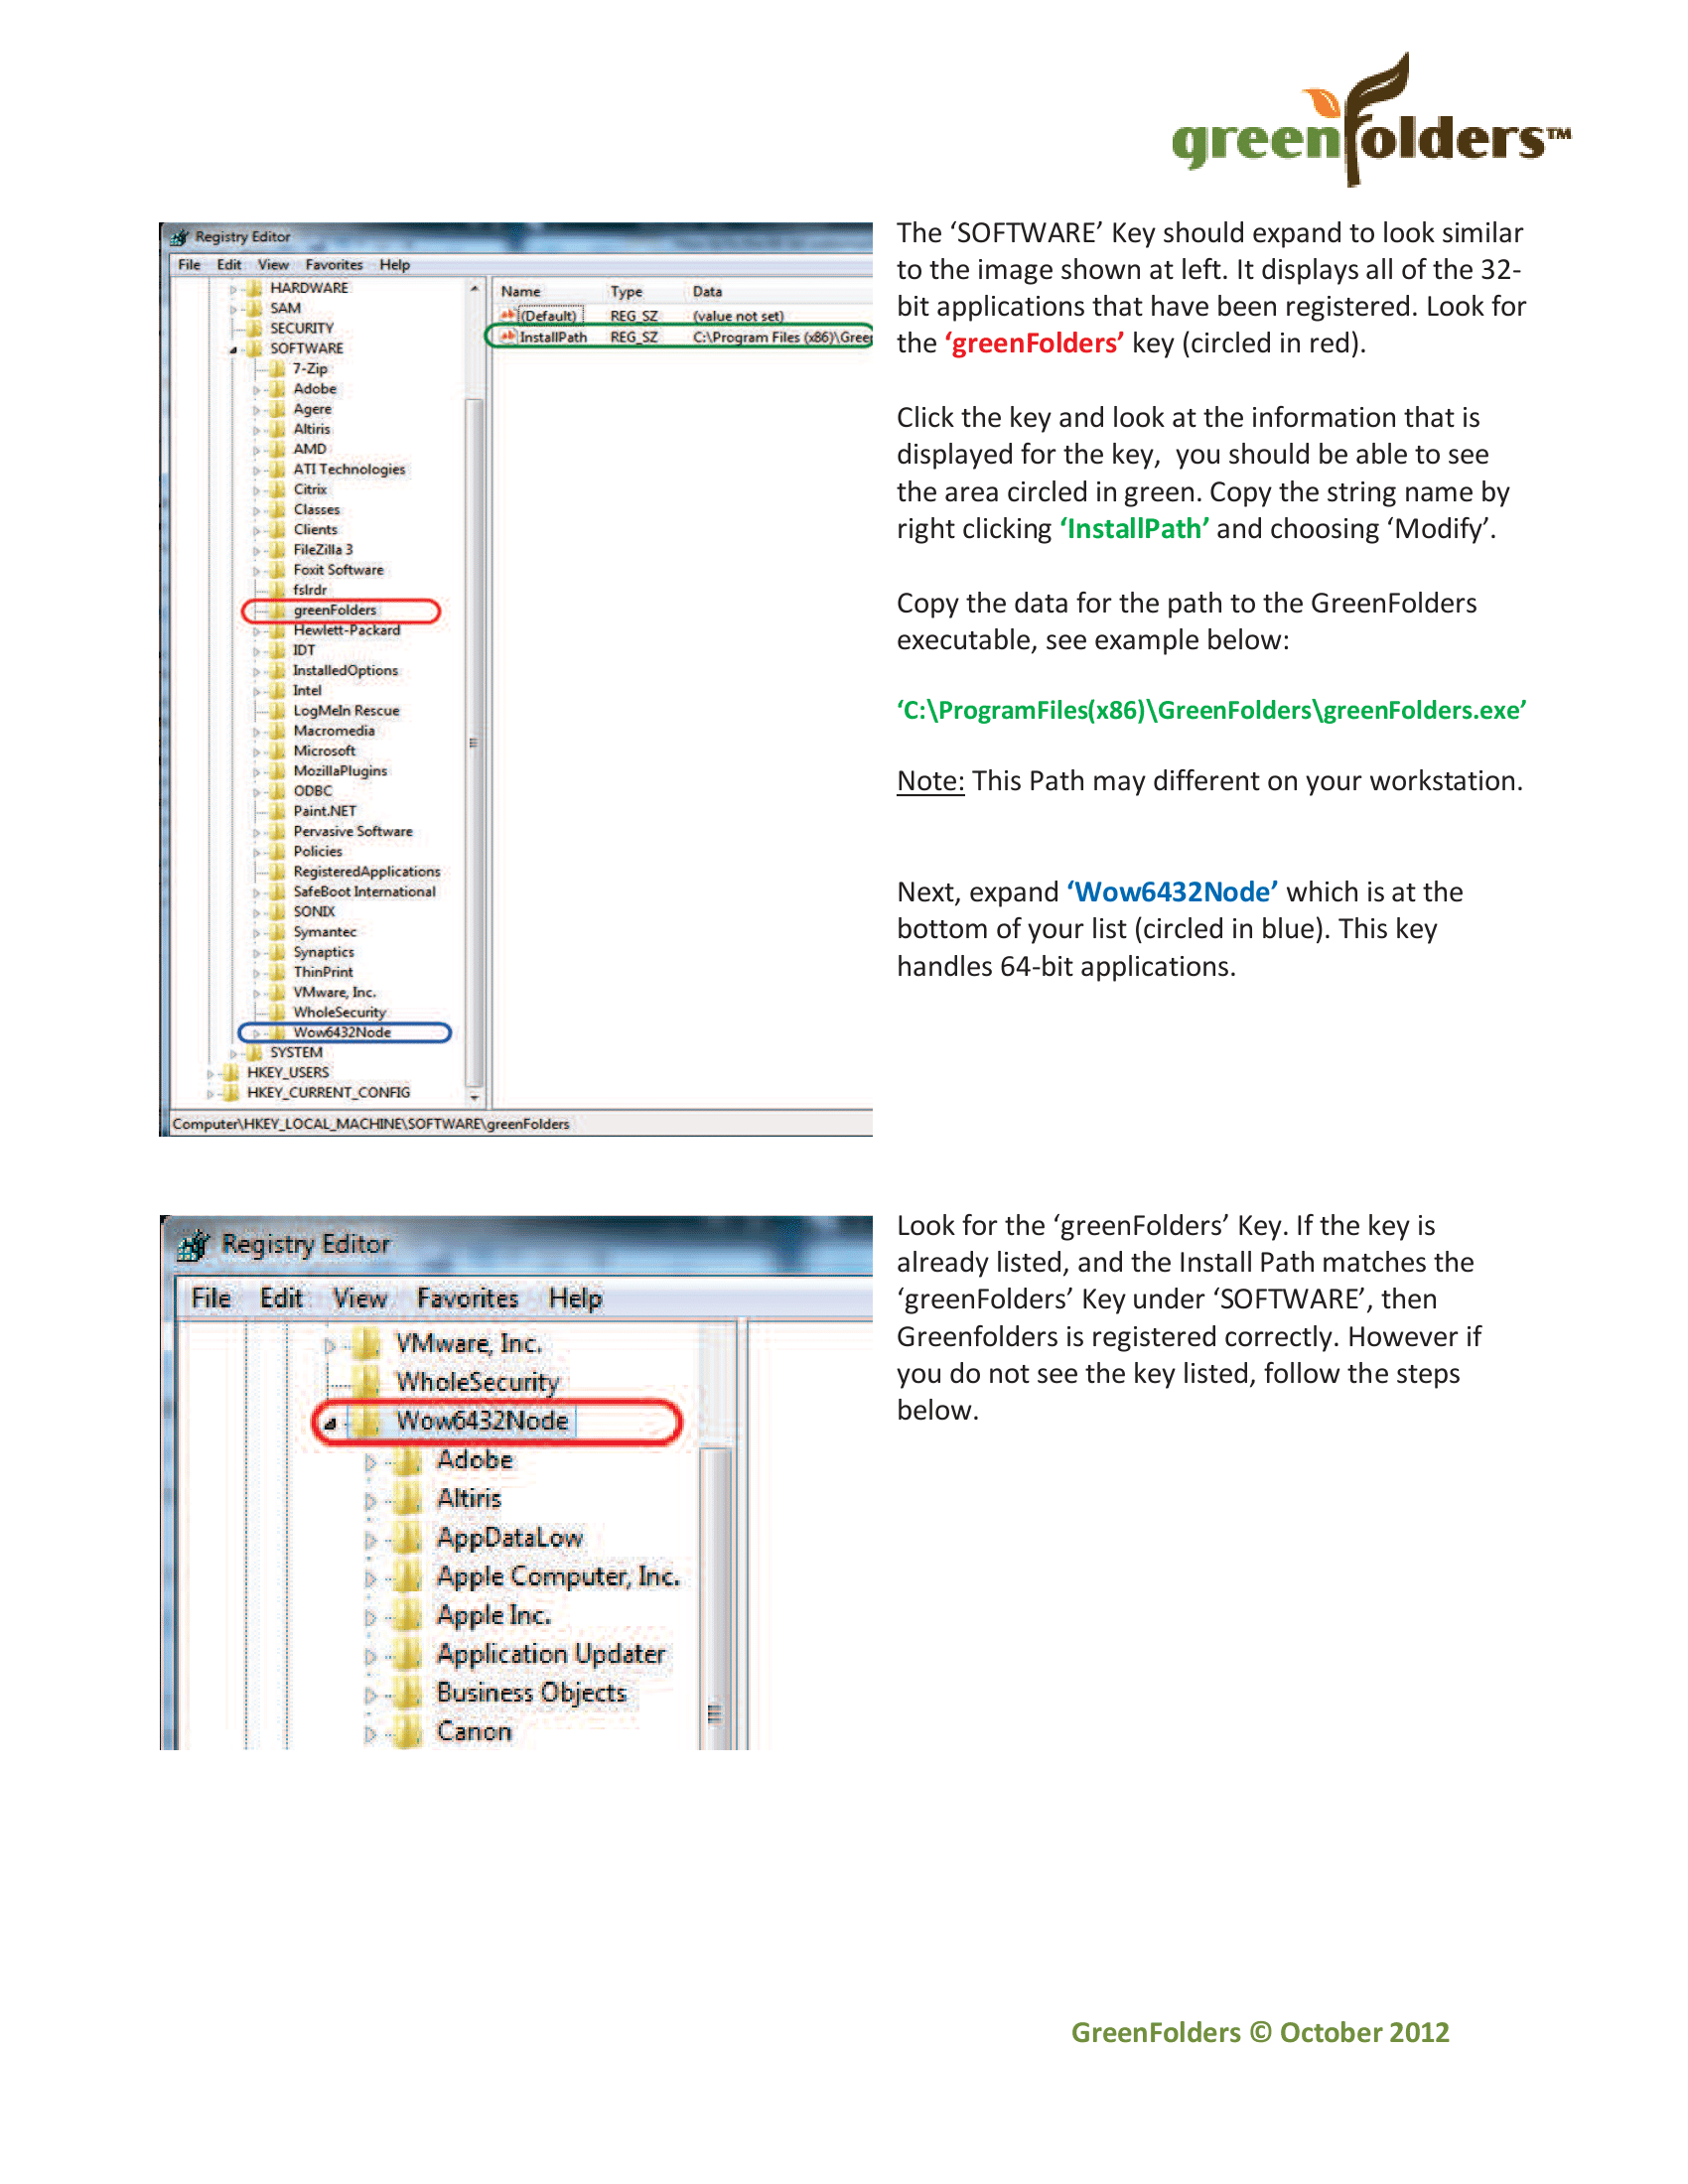Click the Intel folder icon
Screen dimensions: 1688x2184
point(277,690)
